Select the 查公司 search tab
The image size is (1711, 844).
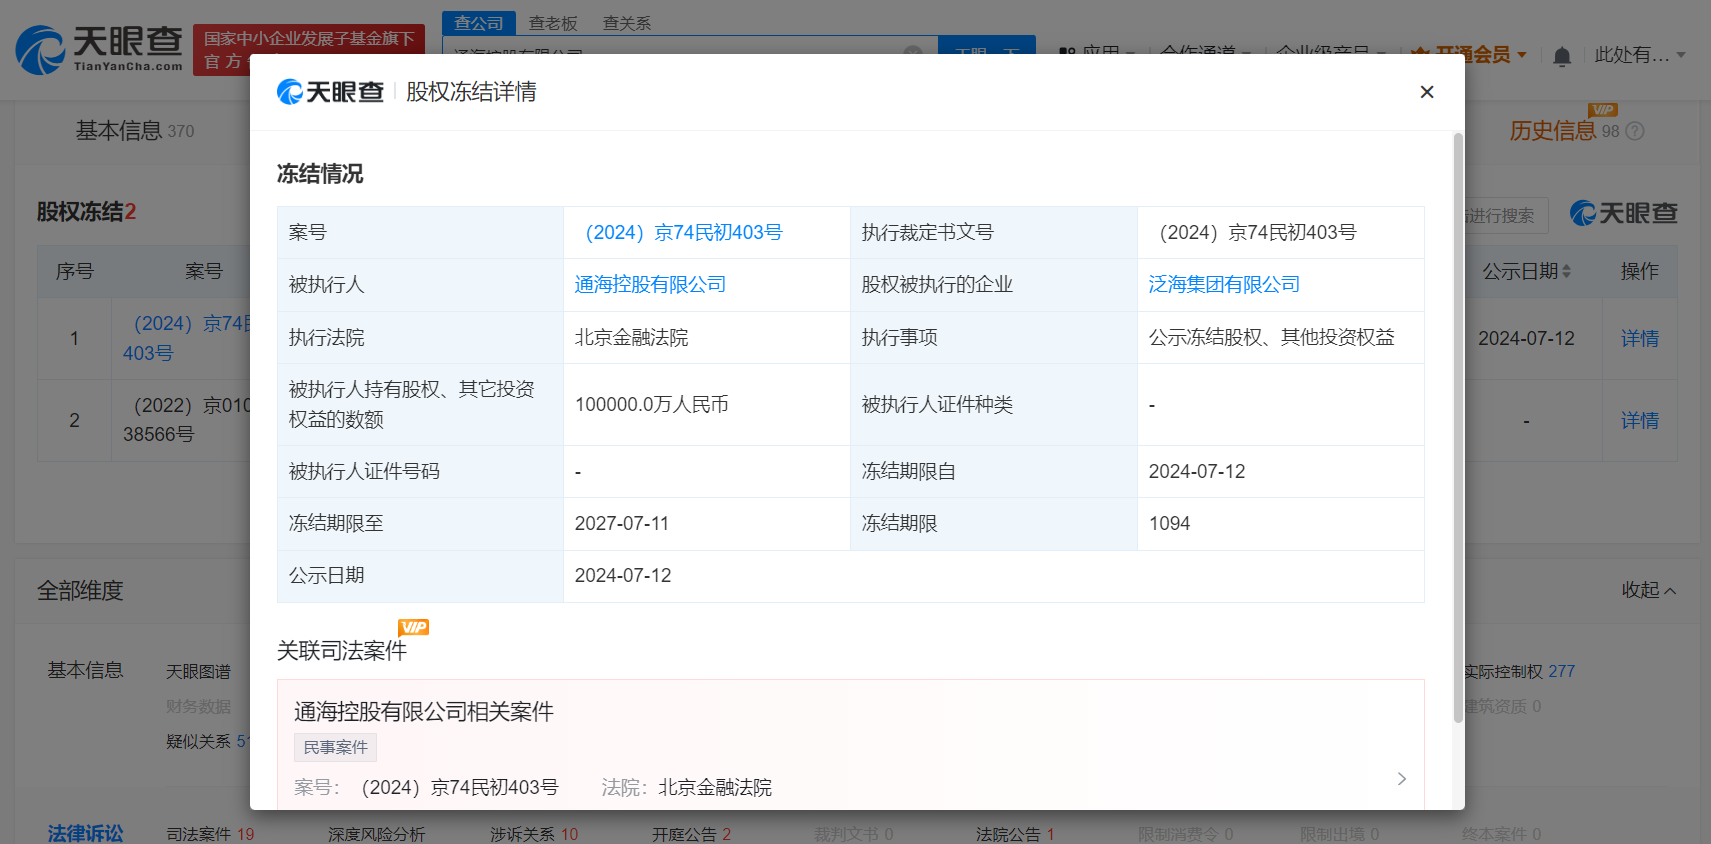tap(479, 22)
